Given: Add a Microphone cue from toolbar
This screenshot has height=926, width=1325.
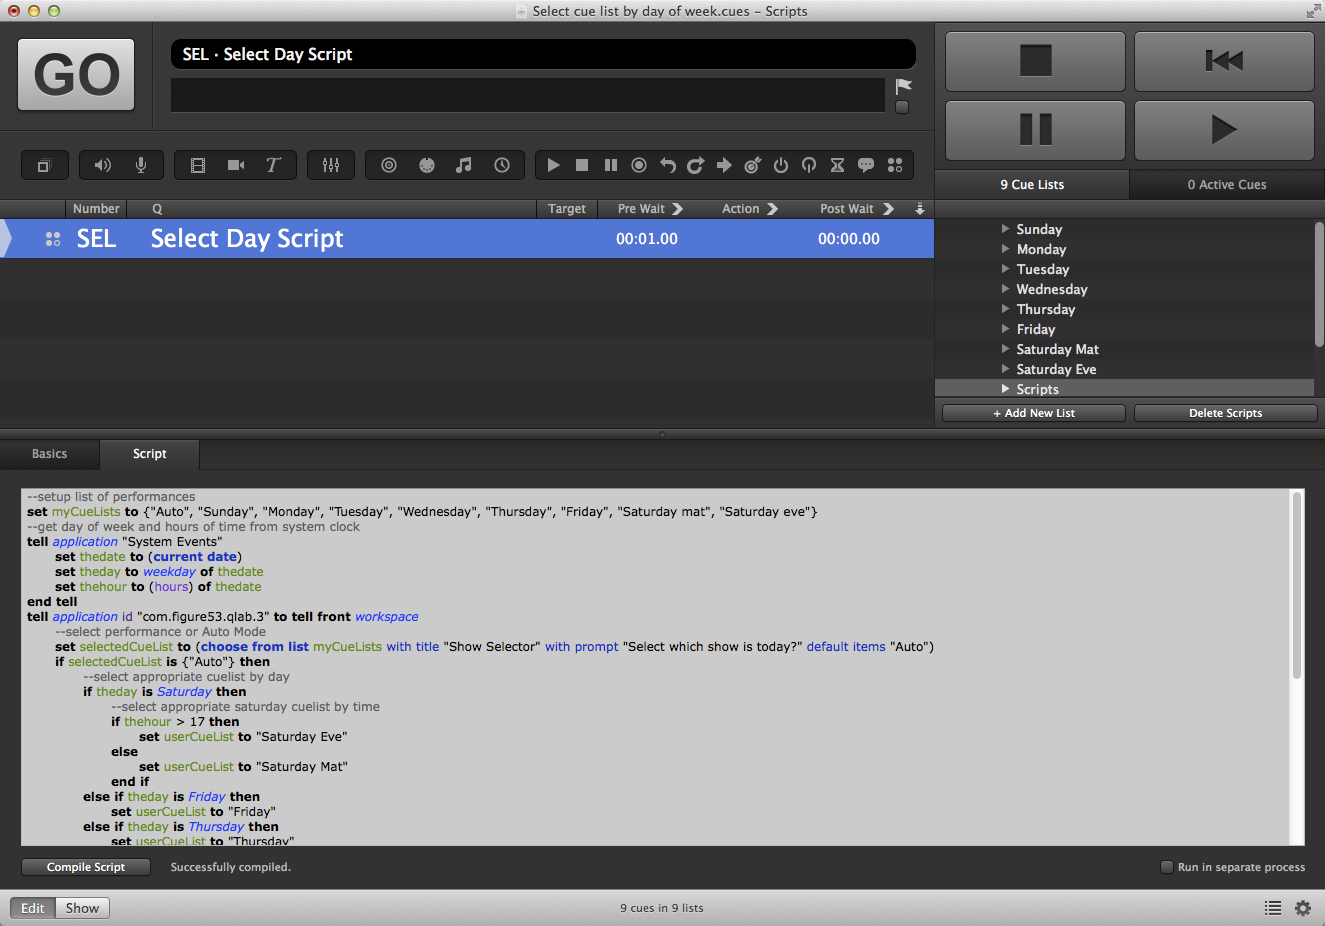Looking at the screenshot, I should point(141,165).
